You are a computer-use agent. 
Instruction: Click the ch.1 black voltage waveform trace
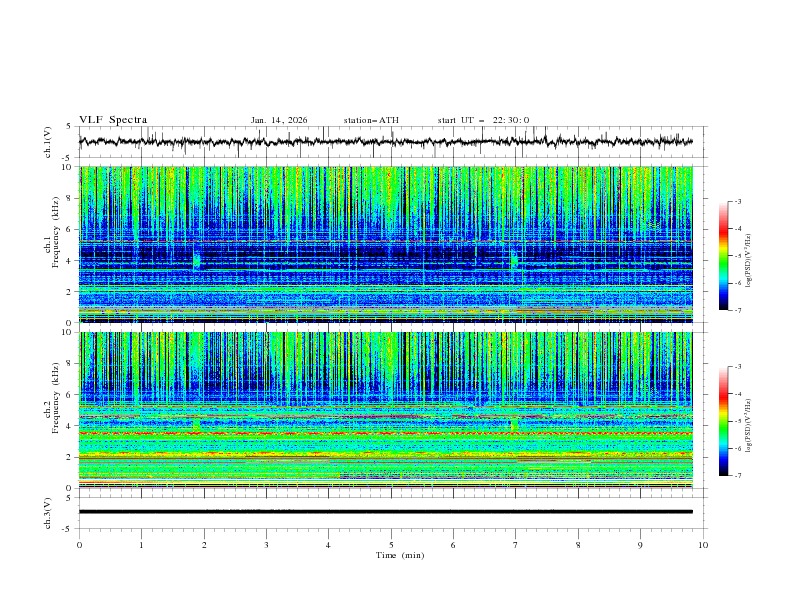pos(386,142)
